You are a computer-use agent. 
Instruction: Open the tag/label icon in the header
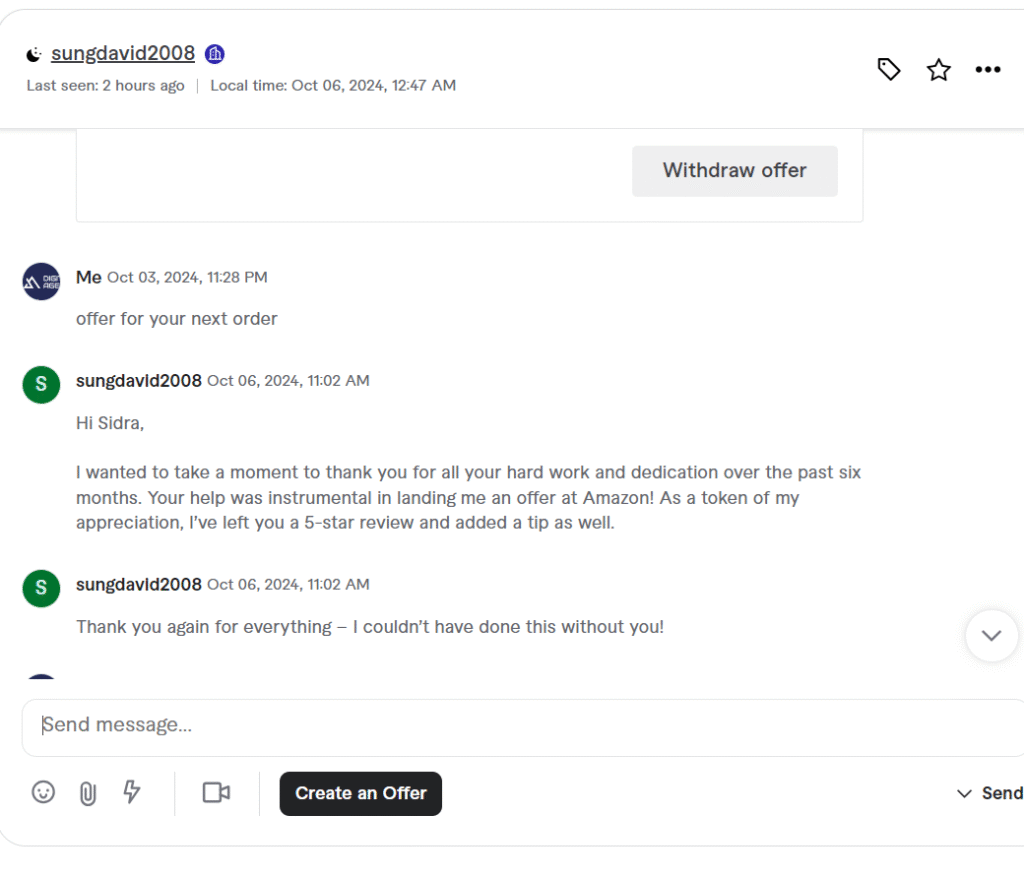point(888,69)
